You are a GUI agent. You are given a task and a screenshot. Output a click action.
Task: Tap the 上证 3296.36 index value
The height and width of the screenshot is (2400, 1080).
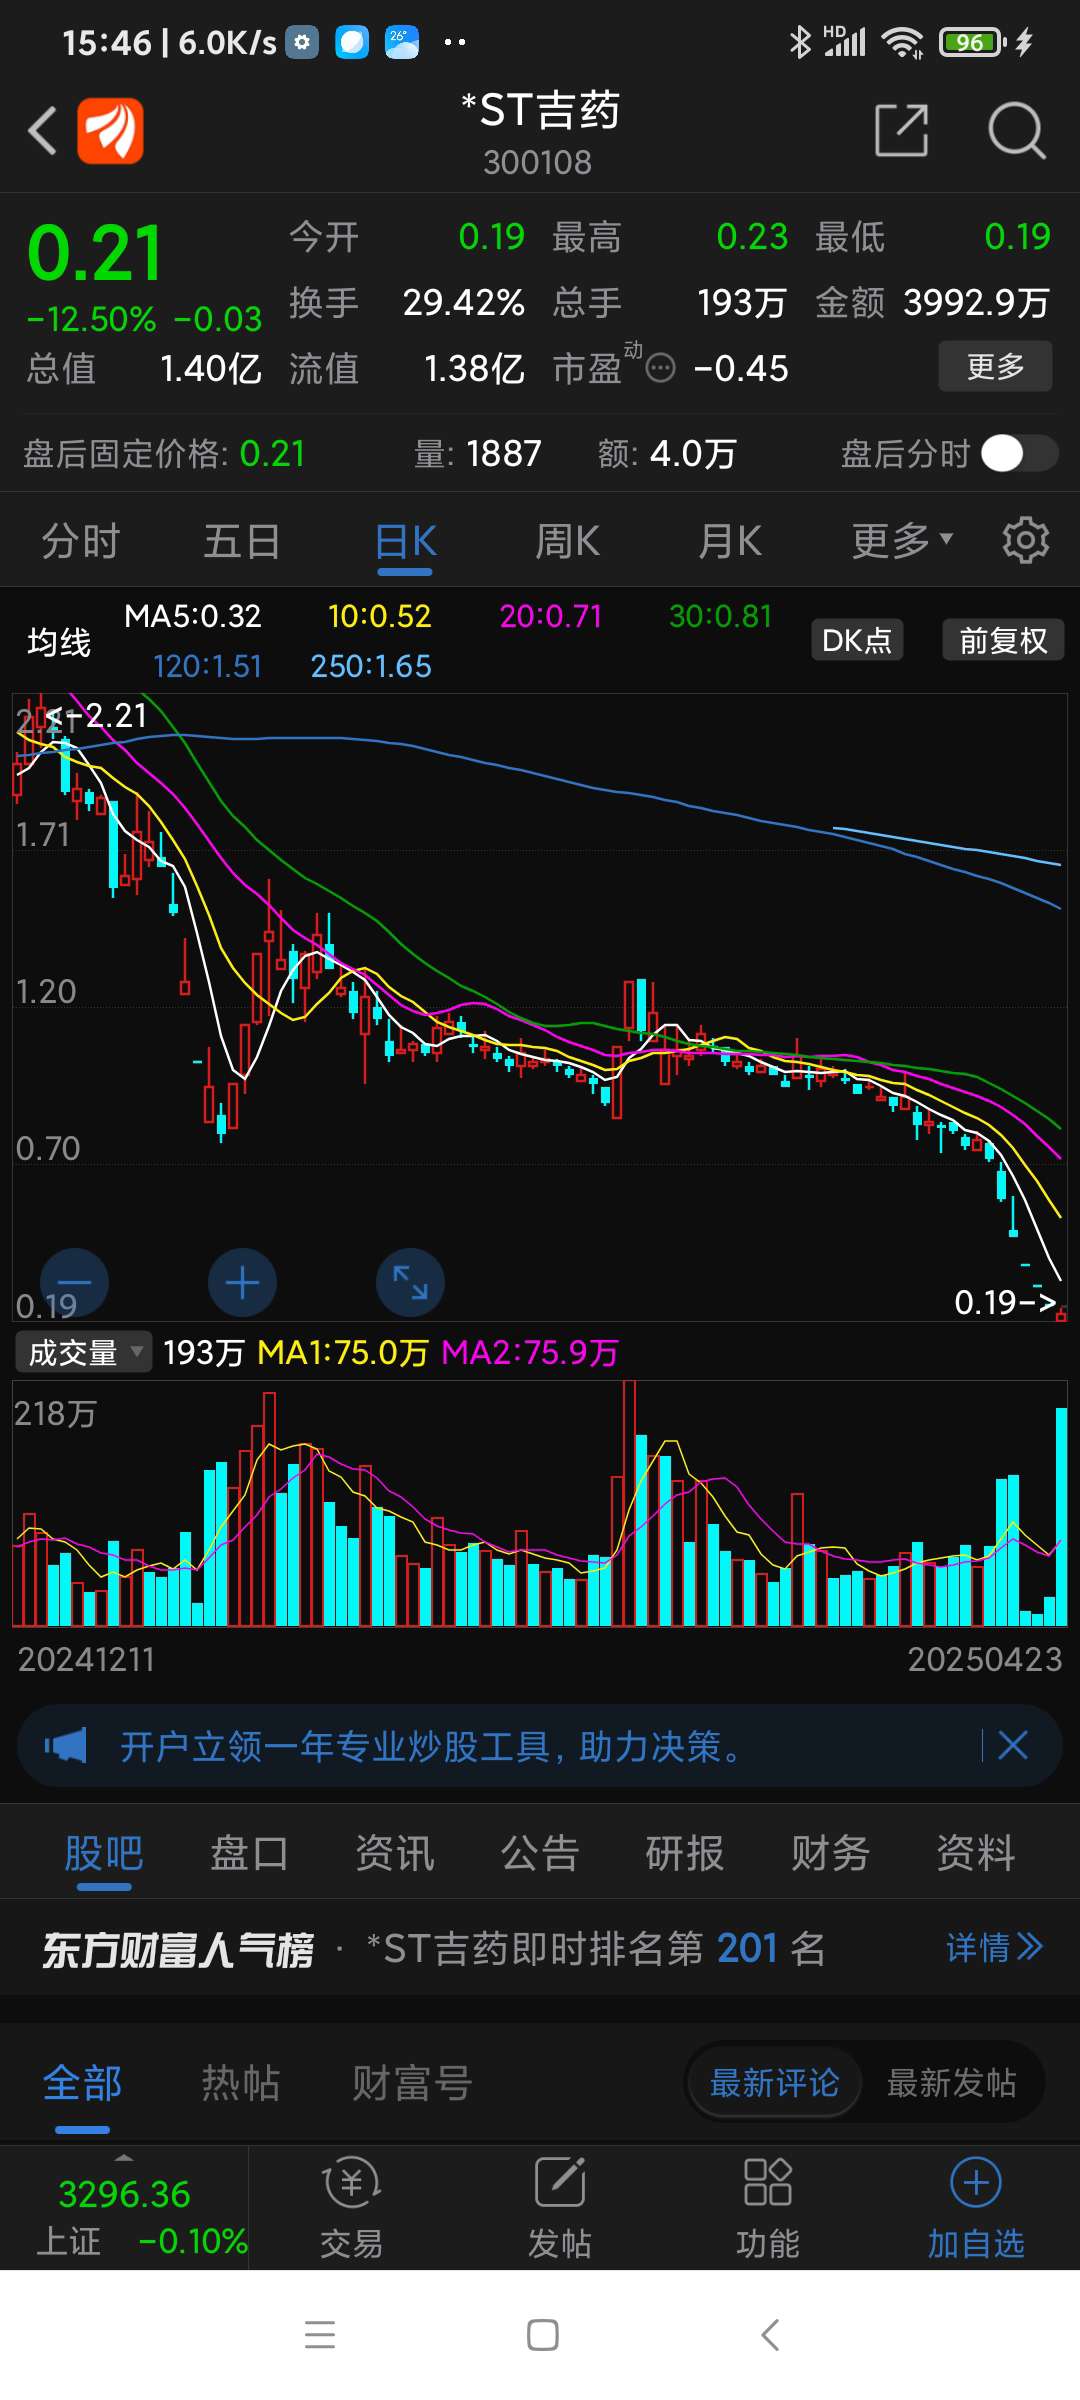click(x=124, y=2194)
